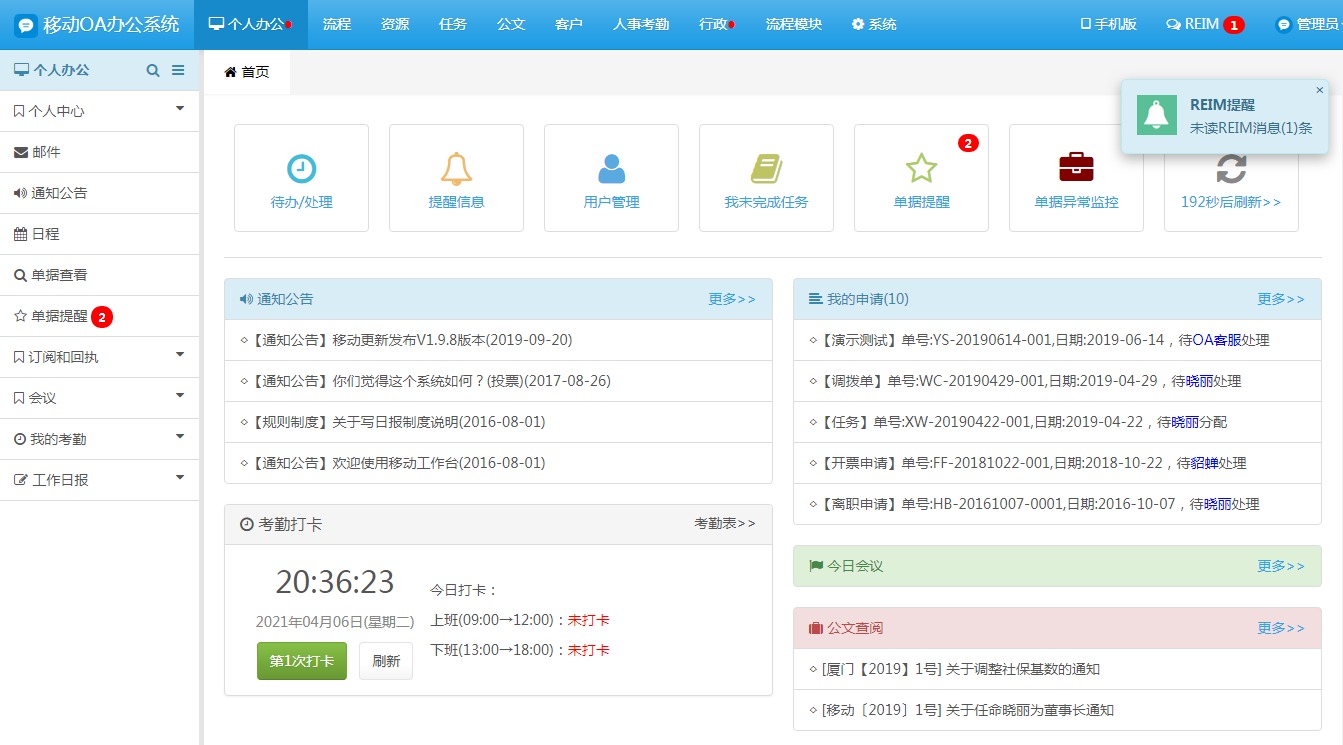Open the book icon 我未完成任务
The image size is (1343, 745).
pyautogui.click(x=766, y=169)
